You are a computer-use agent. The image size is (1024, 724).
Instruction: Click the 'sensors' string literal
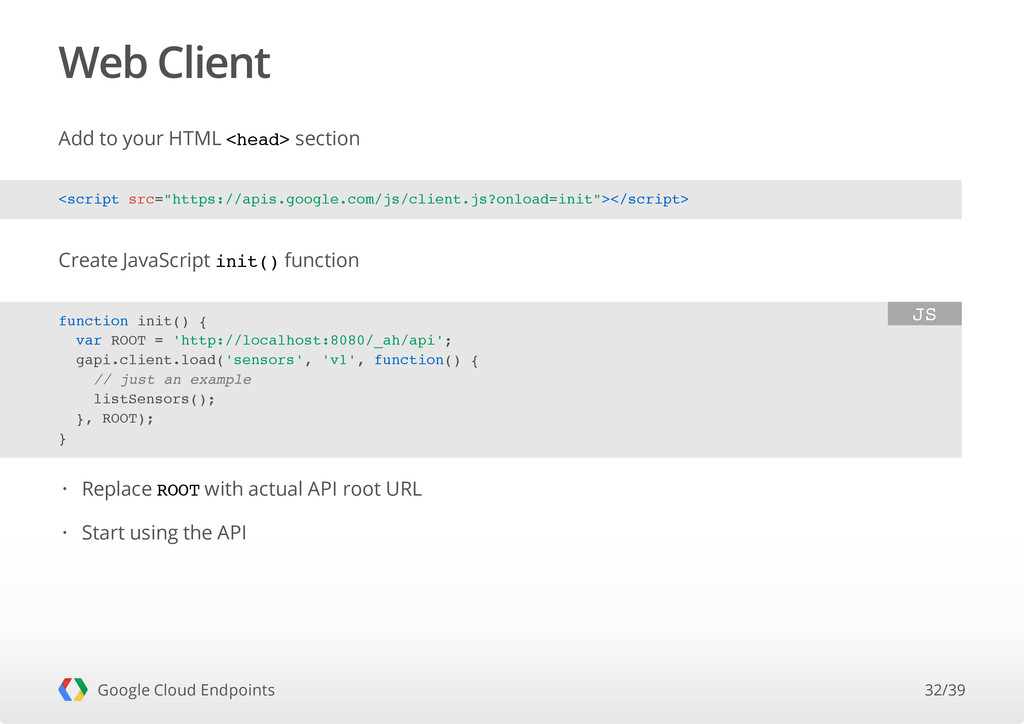pos(264,360)
